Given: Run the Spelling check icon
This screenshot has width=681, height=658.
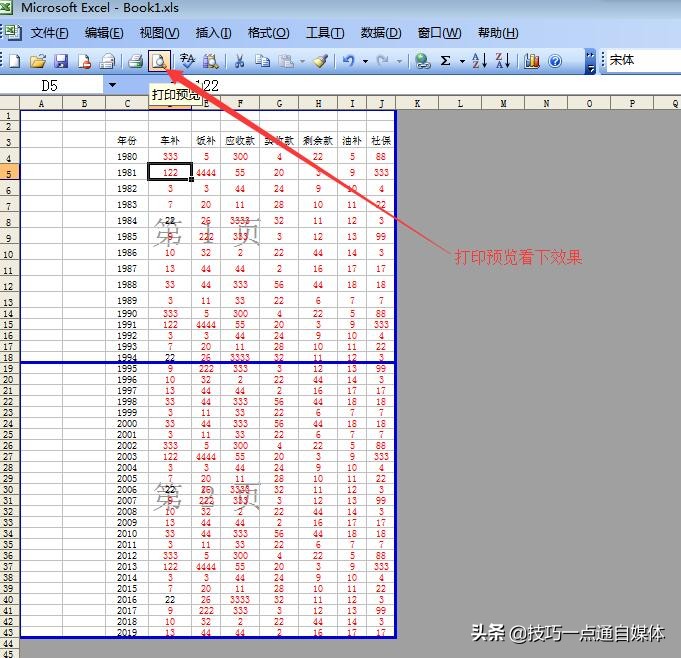Looking at the screenshot, I should coord(187,61).
